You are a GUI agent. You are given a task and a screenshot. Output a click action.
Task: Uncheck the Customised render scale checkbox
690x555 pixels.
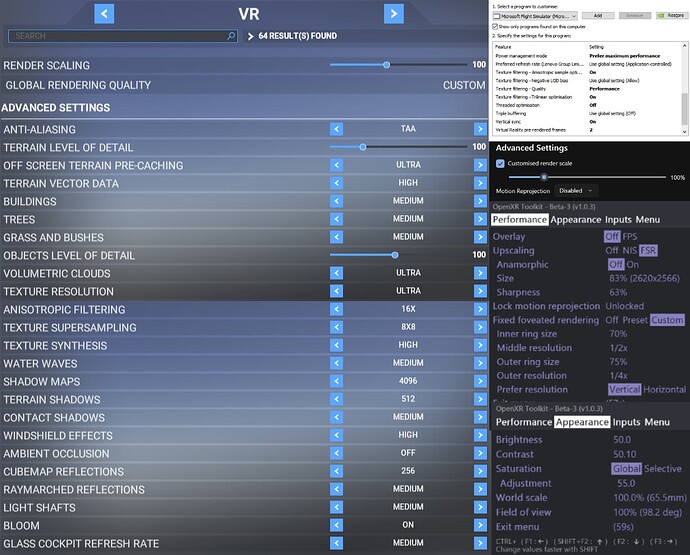pos(500,163)
